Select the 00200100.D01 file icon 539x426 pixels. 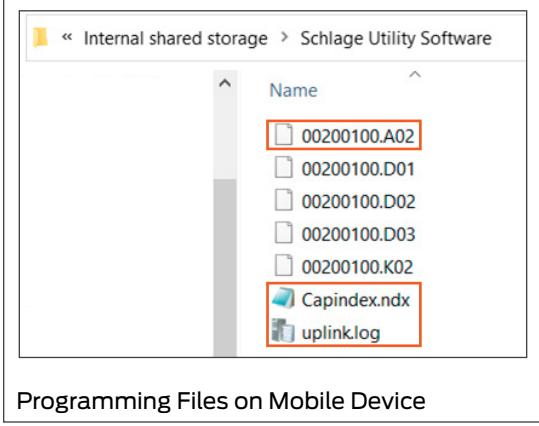pos(284,167)
